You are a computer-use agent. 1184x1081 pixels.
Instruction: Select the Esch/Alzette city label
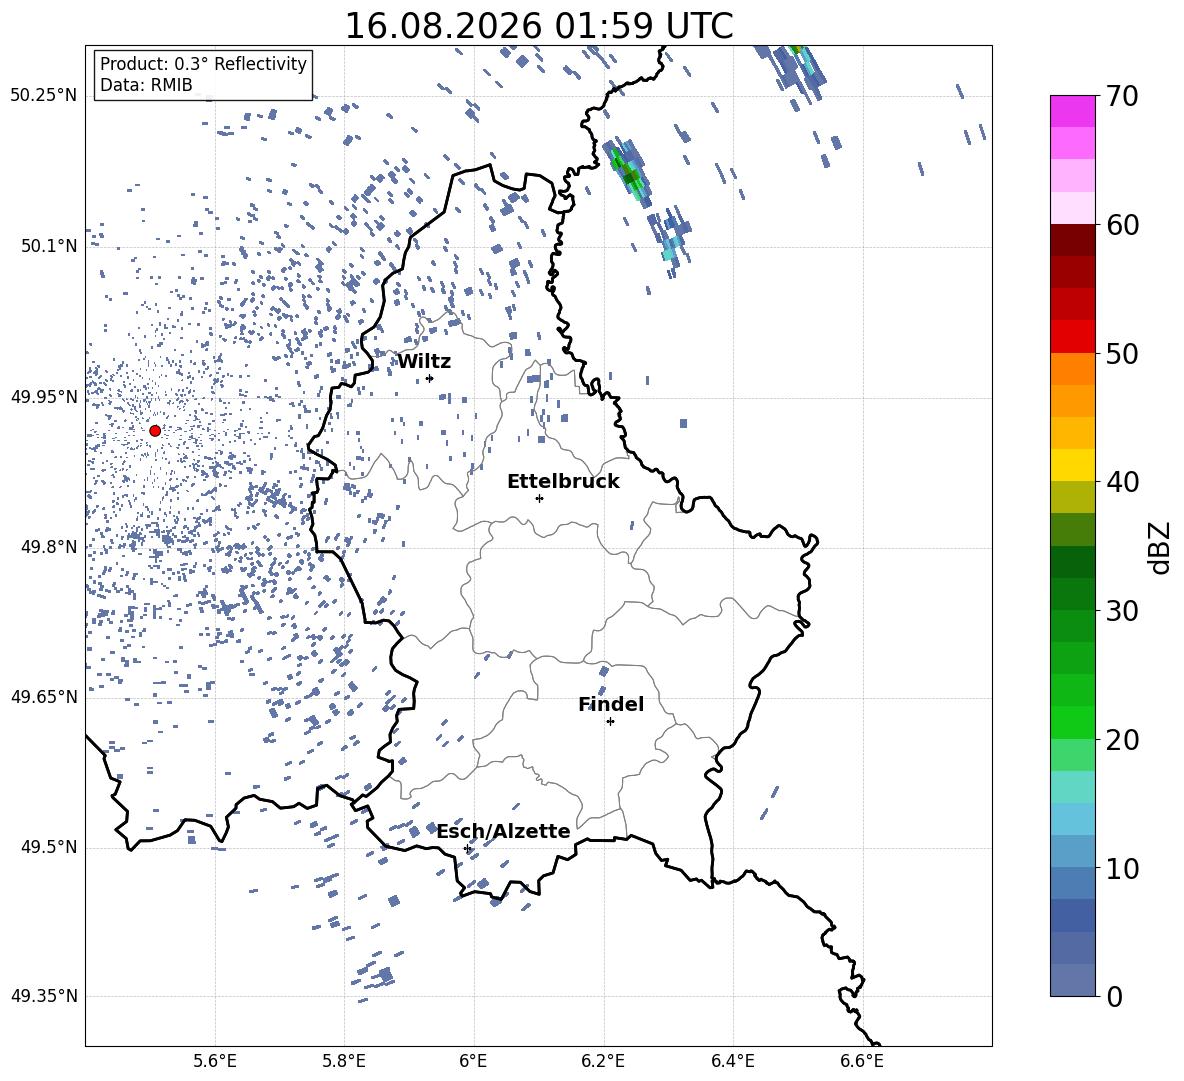click(x=504, y=831)
